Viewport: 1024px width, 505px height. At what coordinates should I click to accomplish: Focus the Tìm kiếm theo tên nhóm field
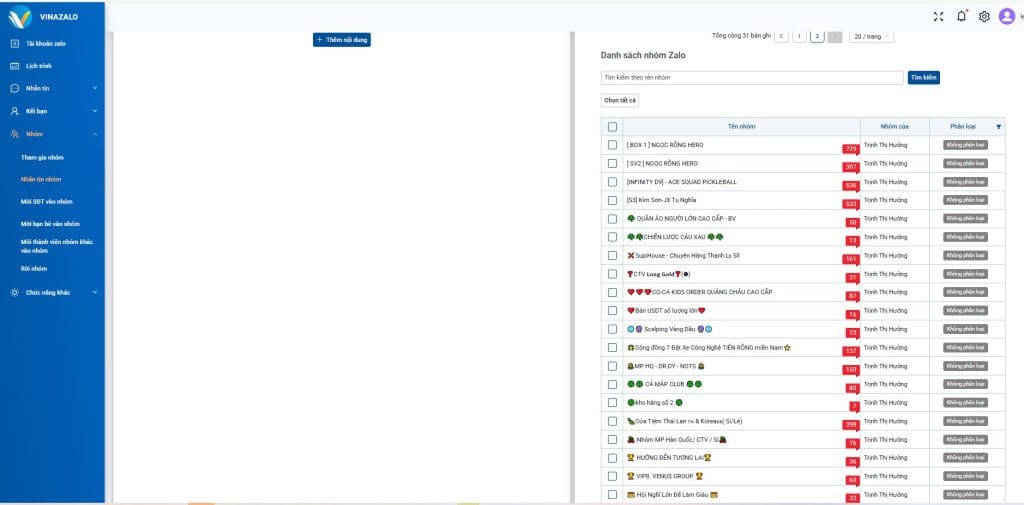752,77
